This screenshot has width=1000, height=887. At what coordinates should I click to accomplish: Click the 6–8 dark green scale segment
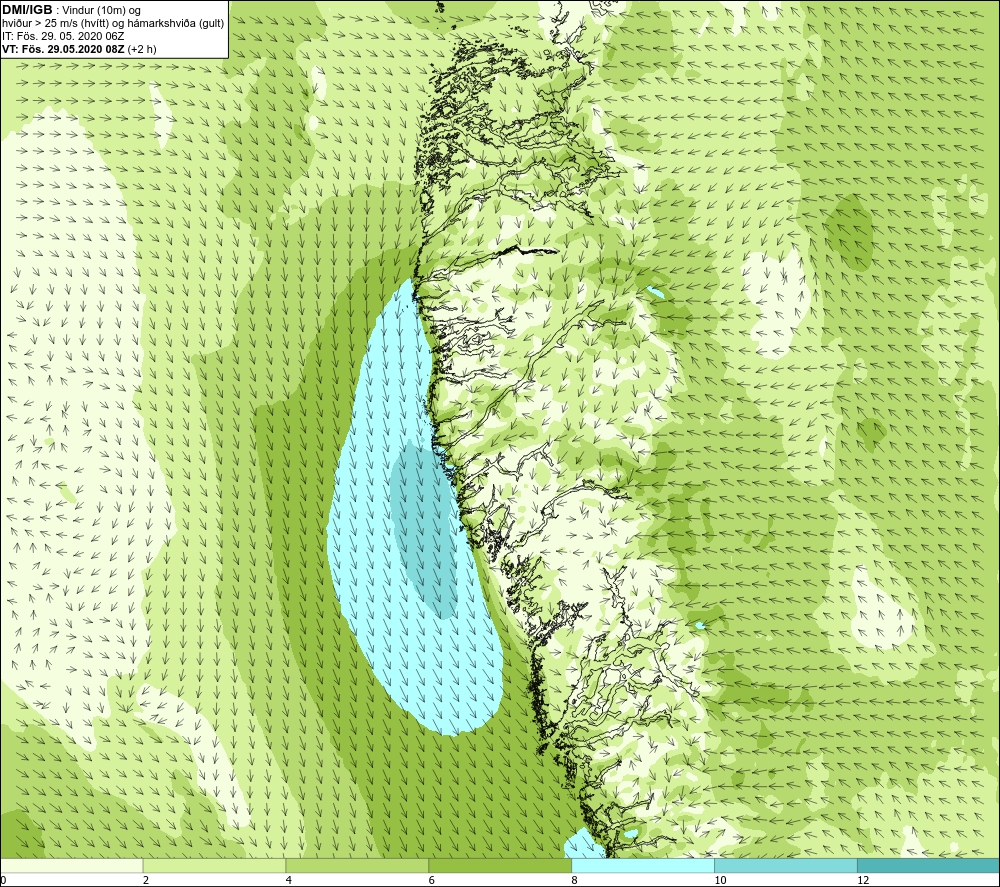(500, 865)
